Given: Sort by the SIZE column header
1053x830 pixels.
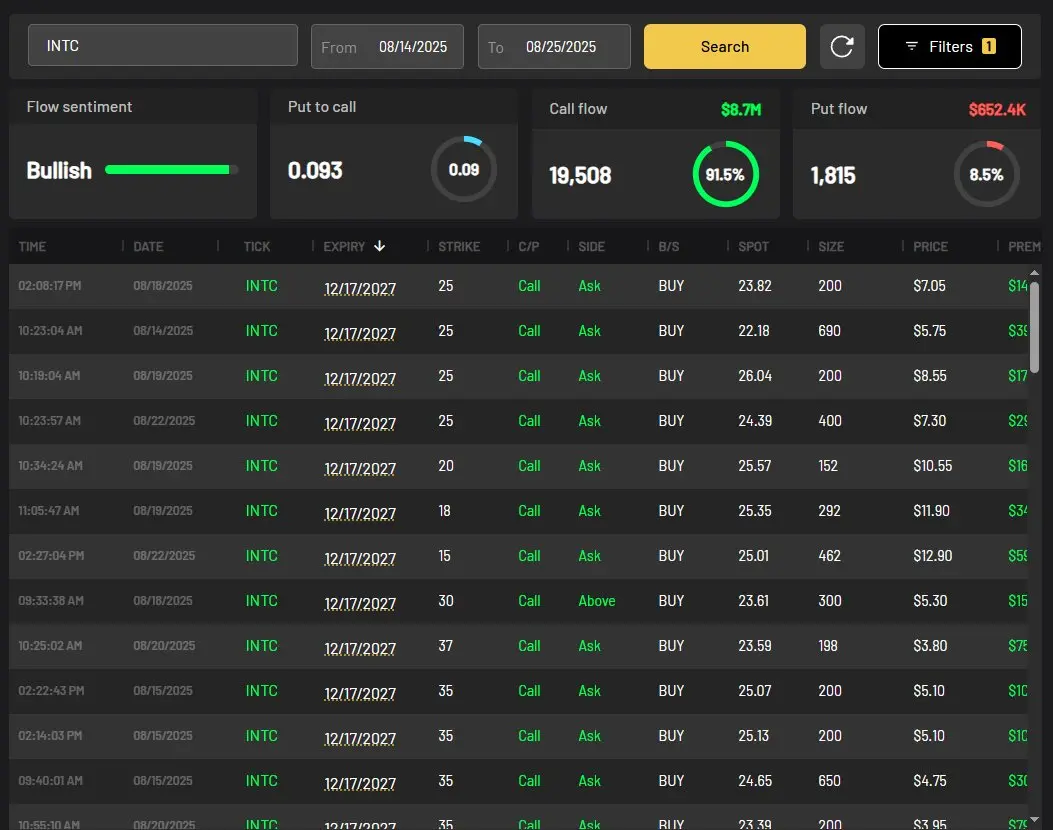Looking at the screenshot, I should (831, 246).
